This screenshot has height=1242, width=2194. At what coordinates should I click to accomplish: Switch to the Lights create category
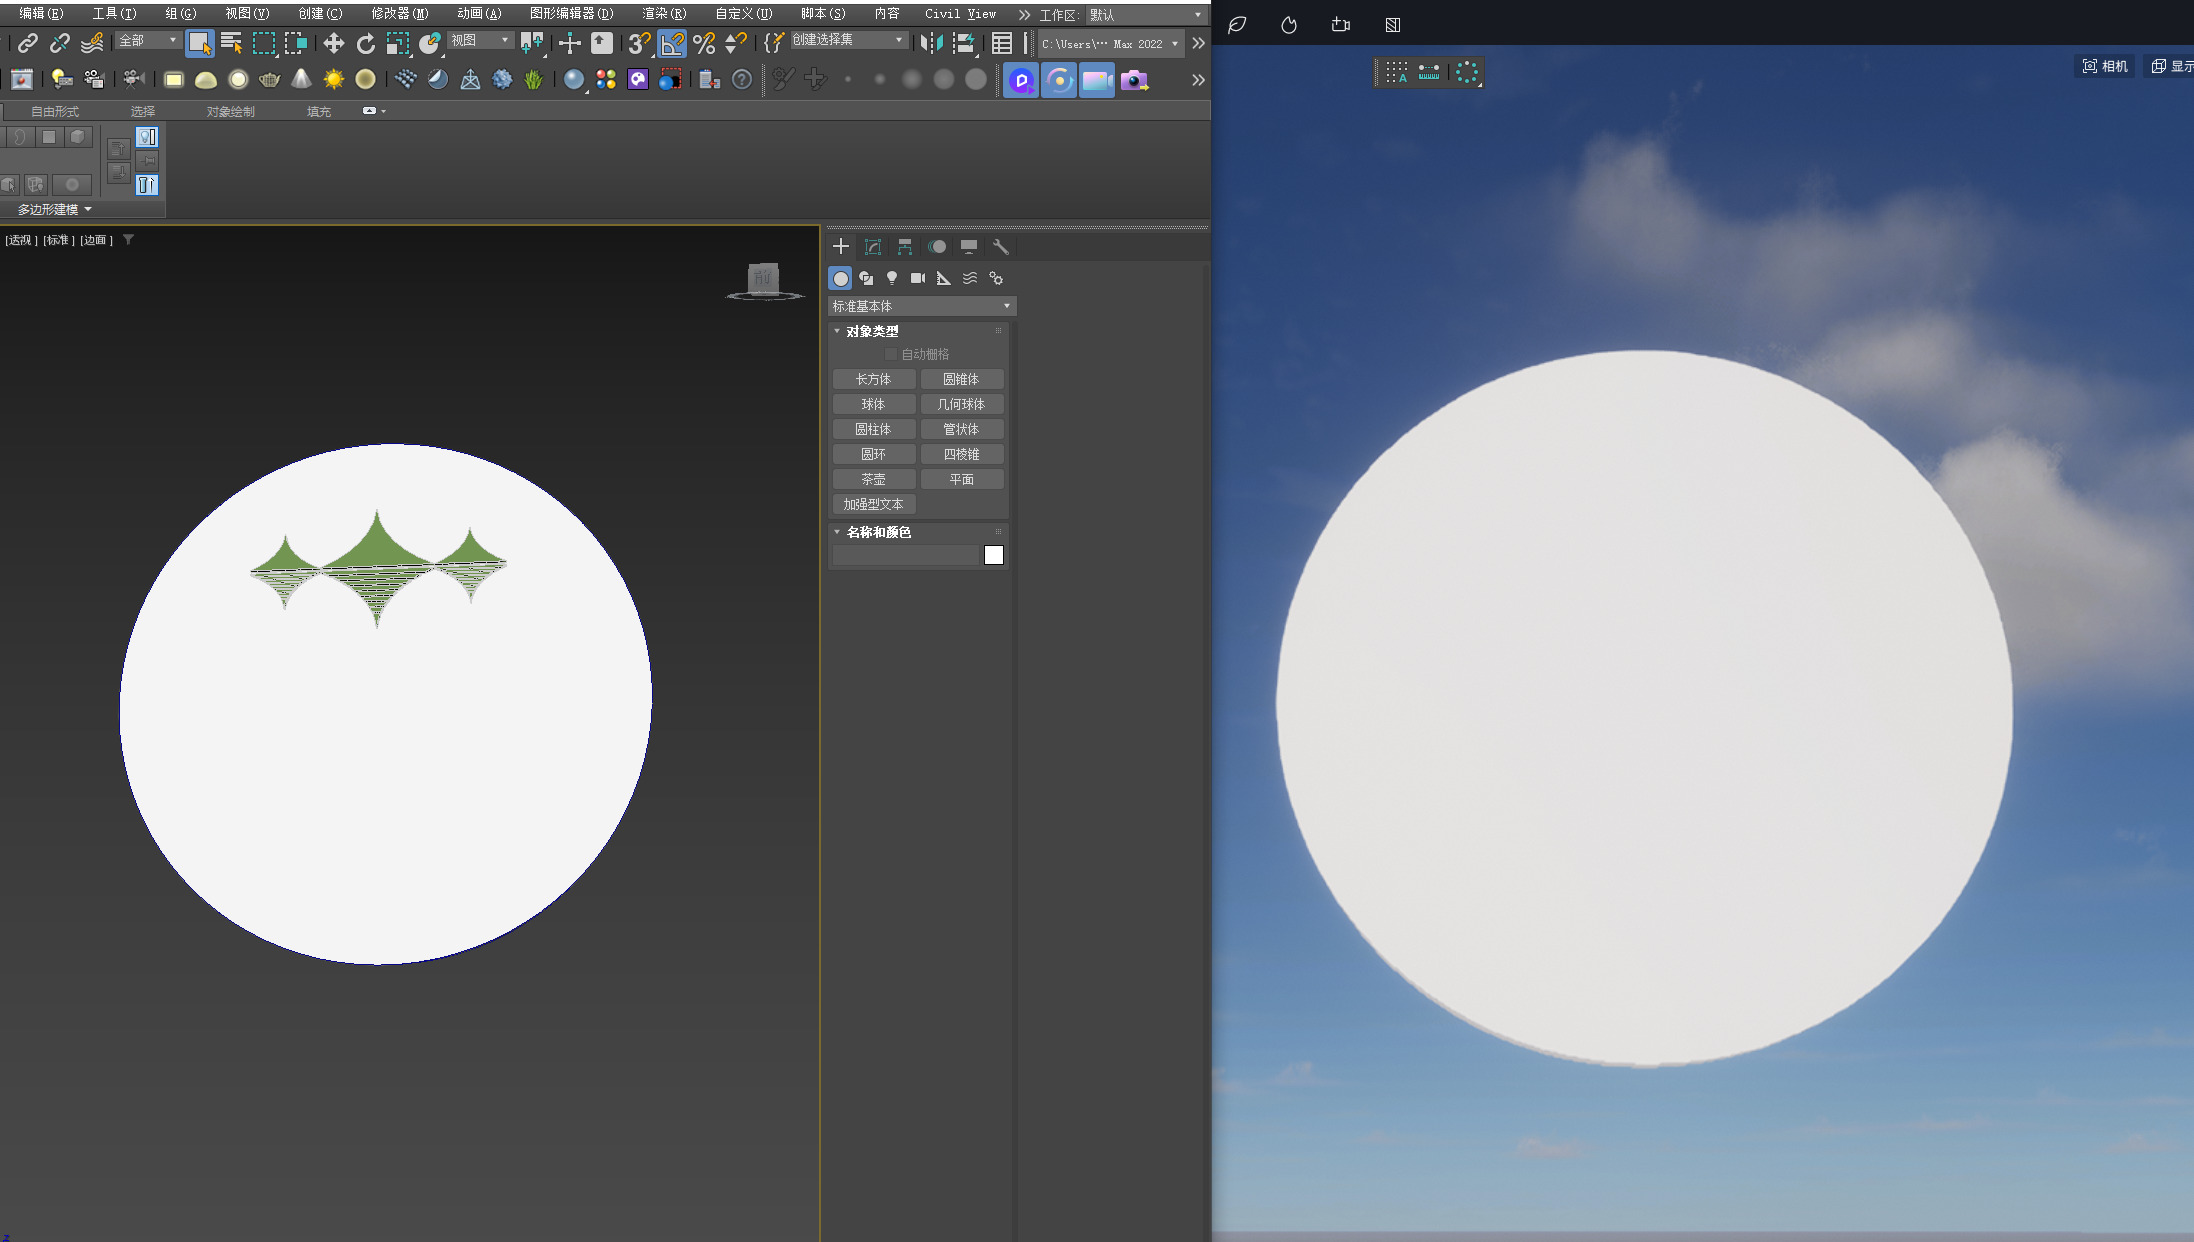point(892,278)
